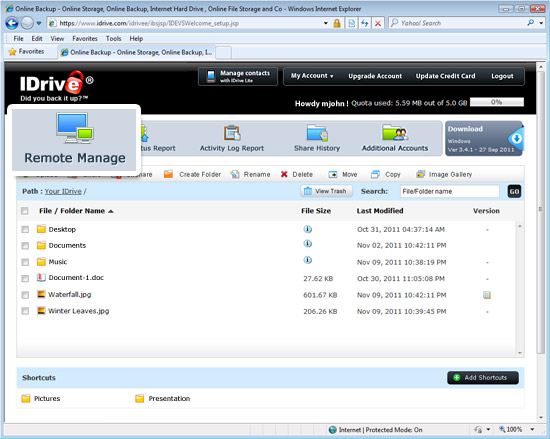Click the browser Refresh icon
Viewport: 550px width, 439px height.
click(x=365, y=23)
